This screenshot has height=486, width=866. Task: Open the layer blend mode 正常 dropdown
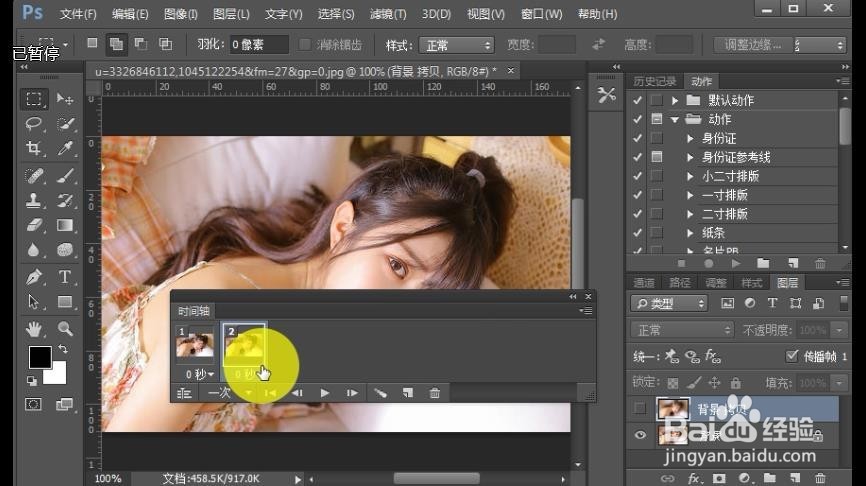(682, 330)
